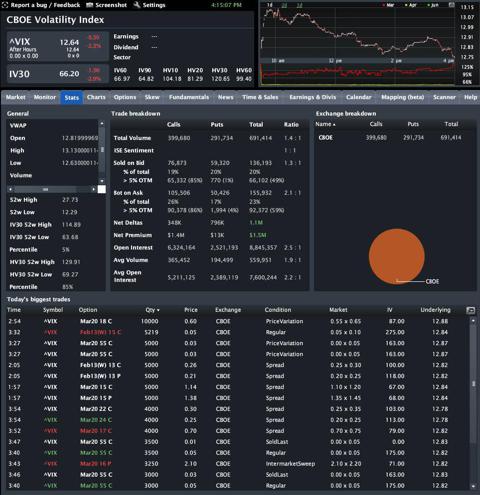
Task: Open the Earnings & Divis tab
Action: point(313,97)
